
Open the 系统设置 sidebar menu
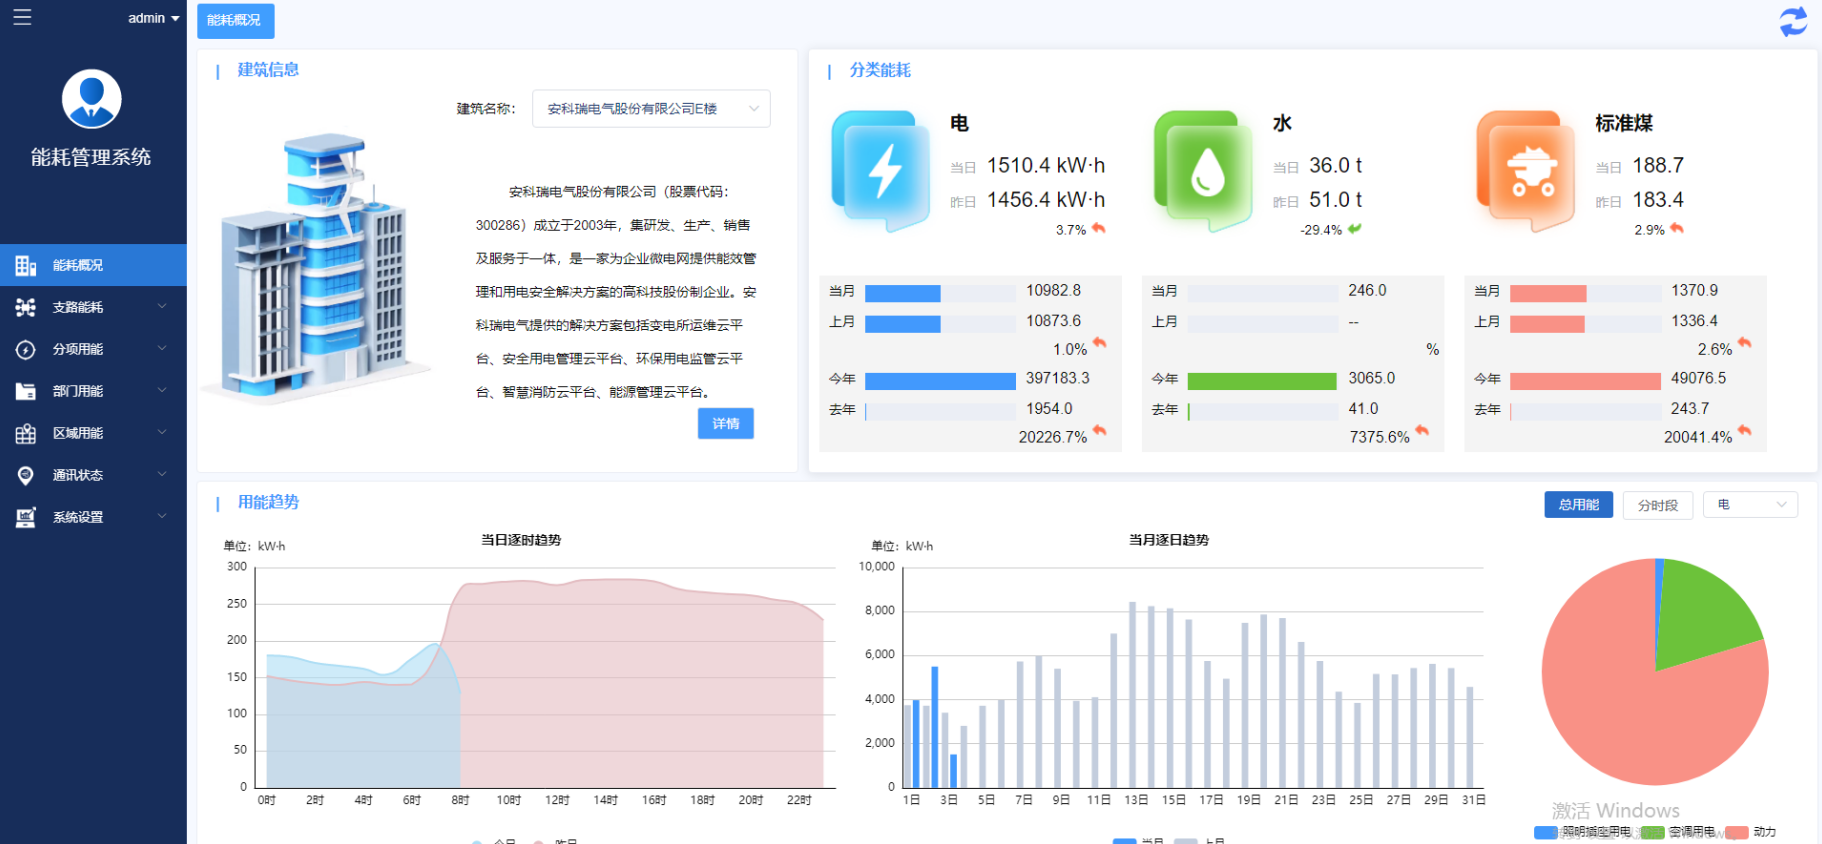coord(93,517)
